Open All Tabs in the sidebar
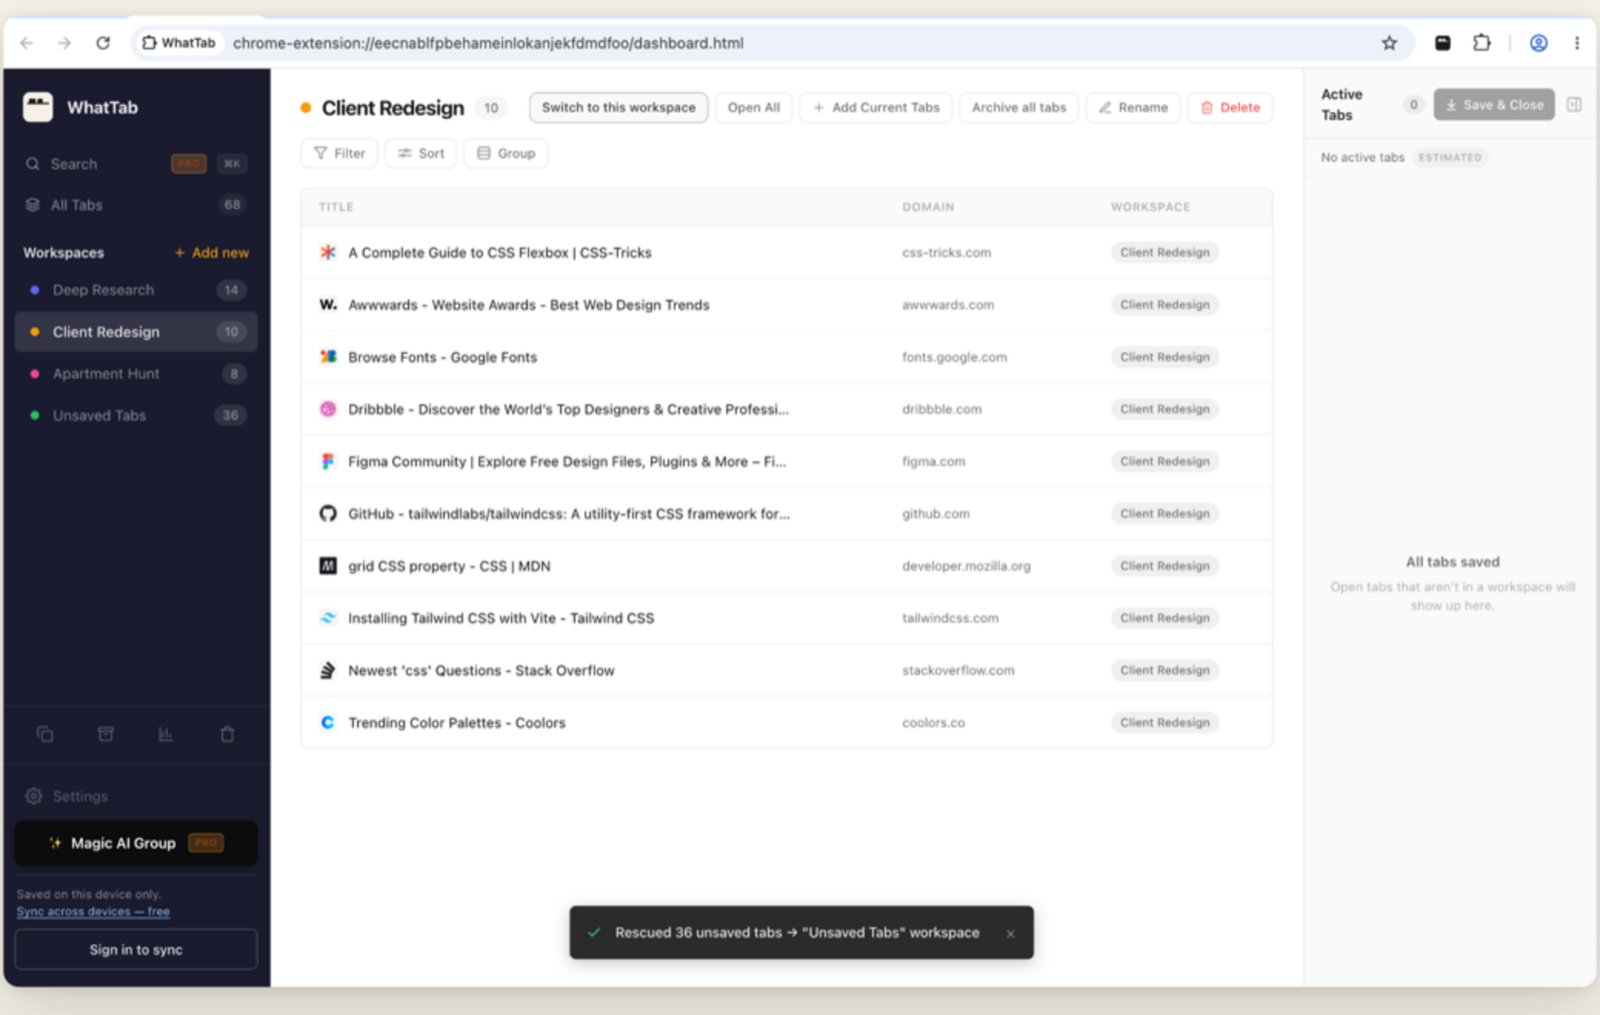The width and height of the screenshot is (1600, 1015). click(136, 205)
